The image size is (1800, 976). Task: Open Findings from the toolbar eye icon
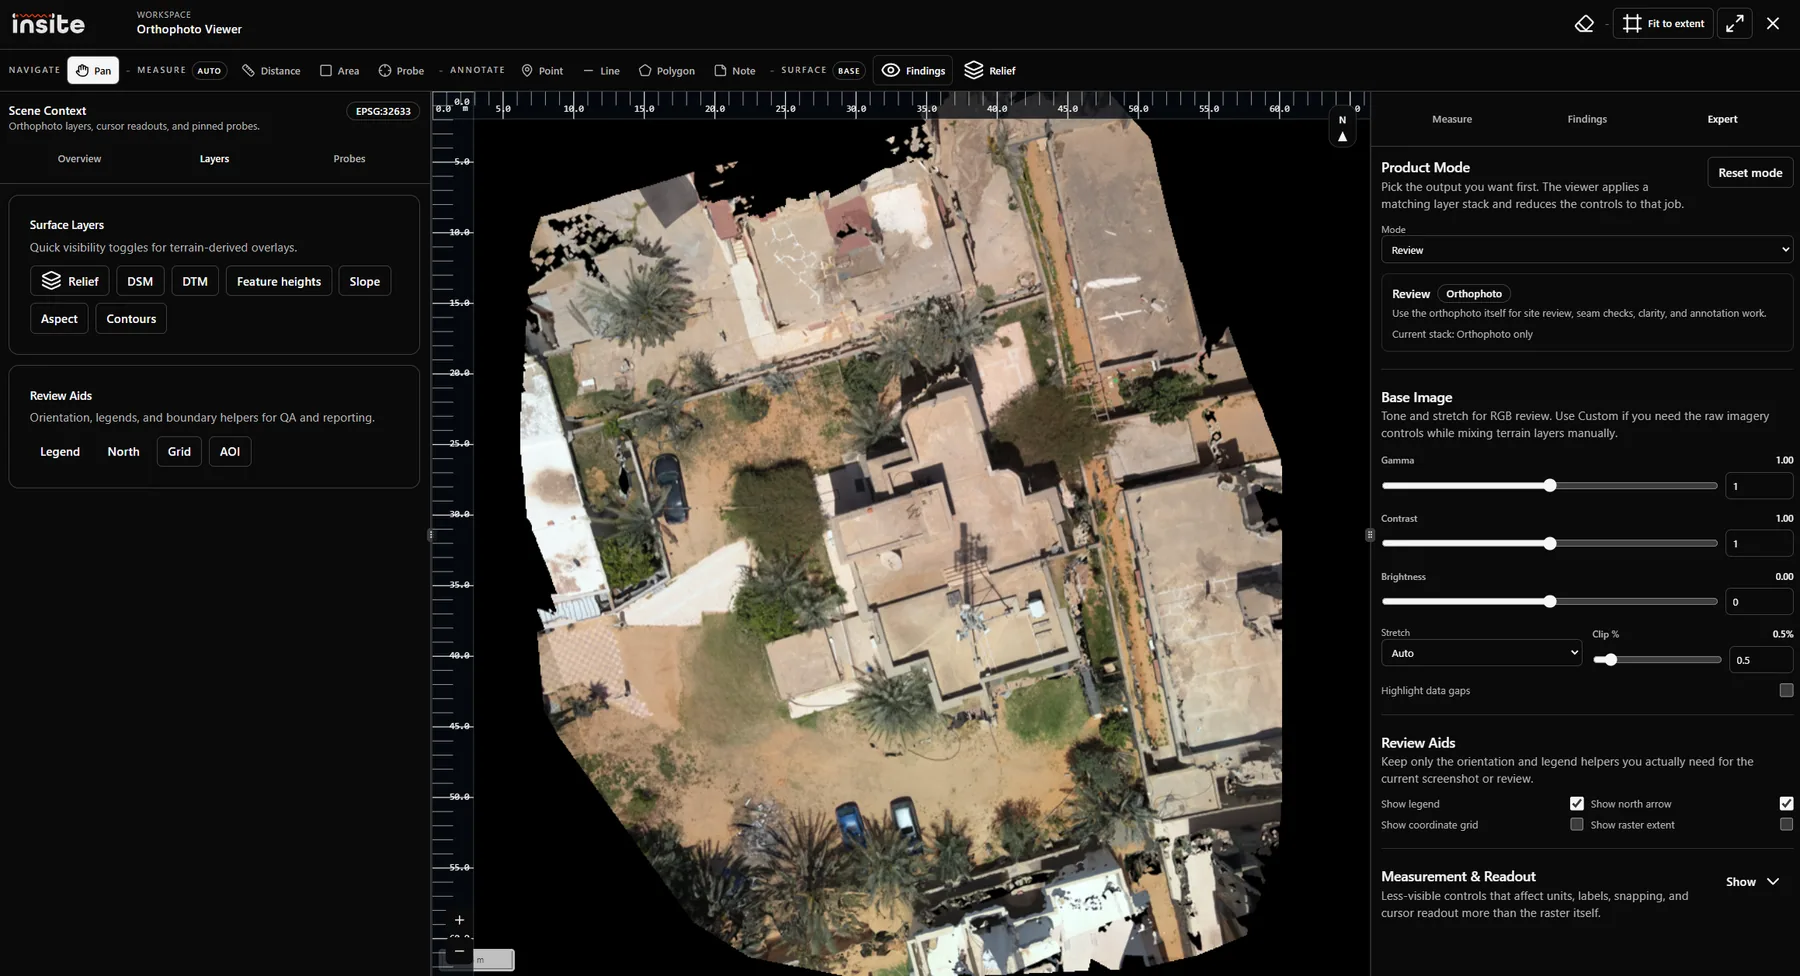coord(913,71)
